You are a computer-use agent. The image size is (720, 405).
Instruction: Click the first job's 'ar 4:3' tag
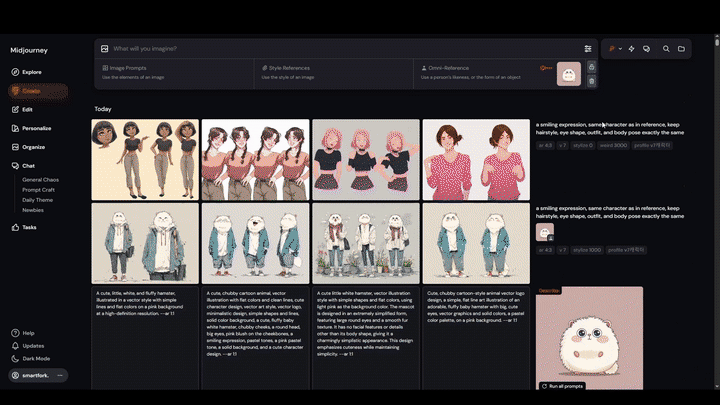pos(545,146)
